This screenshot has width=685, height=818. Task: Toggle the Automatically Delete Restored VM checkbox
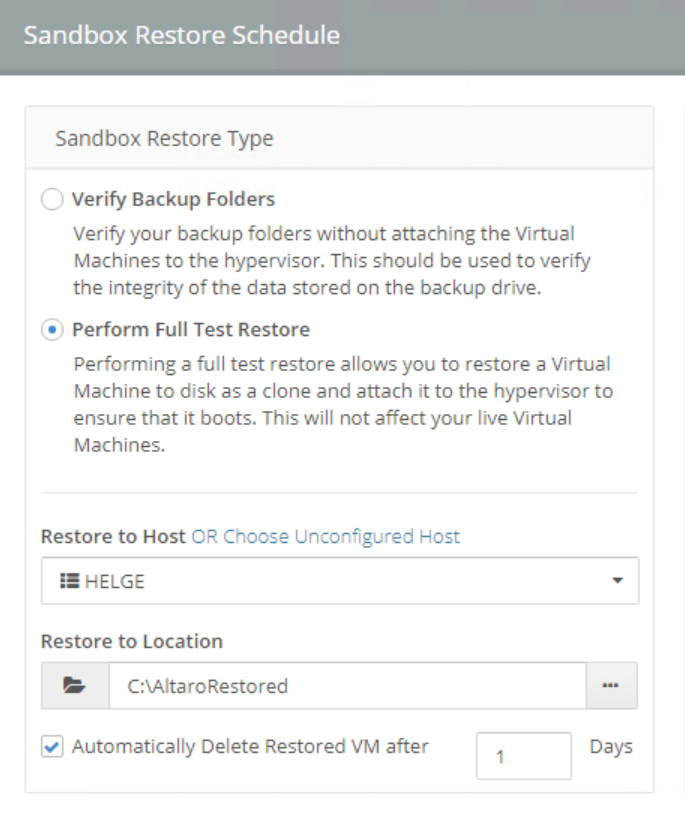[x=52, y=746]
